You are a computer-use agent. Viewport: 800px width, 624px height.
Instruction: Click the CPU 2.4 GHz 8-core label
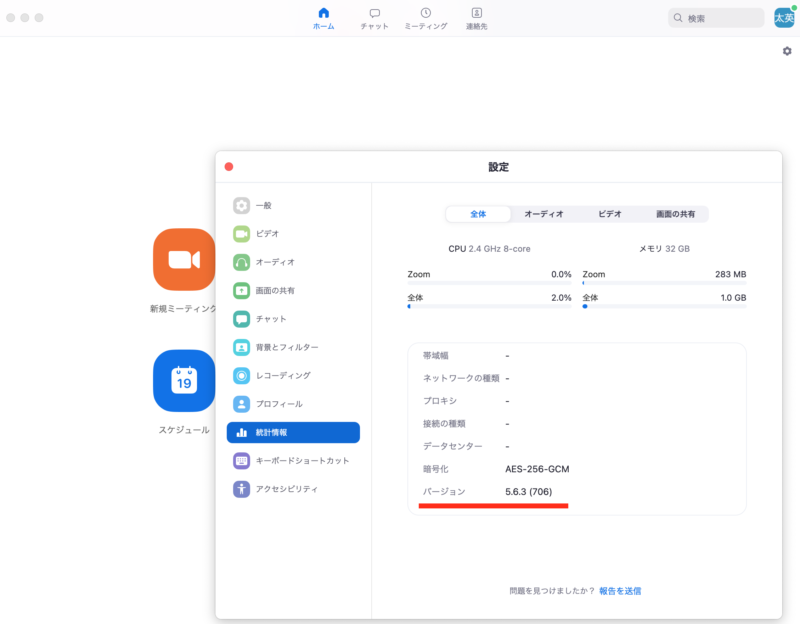(x=489, y=248)
